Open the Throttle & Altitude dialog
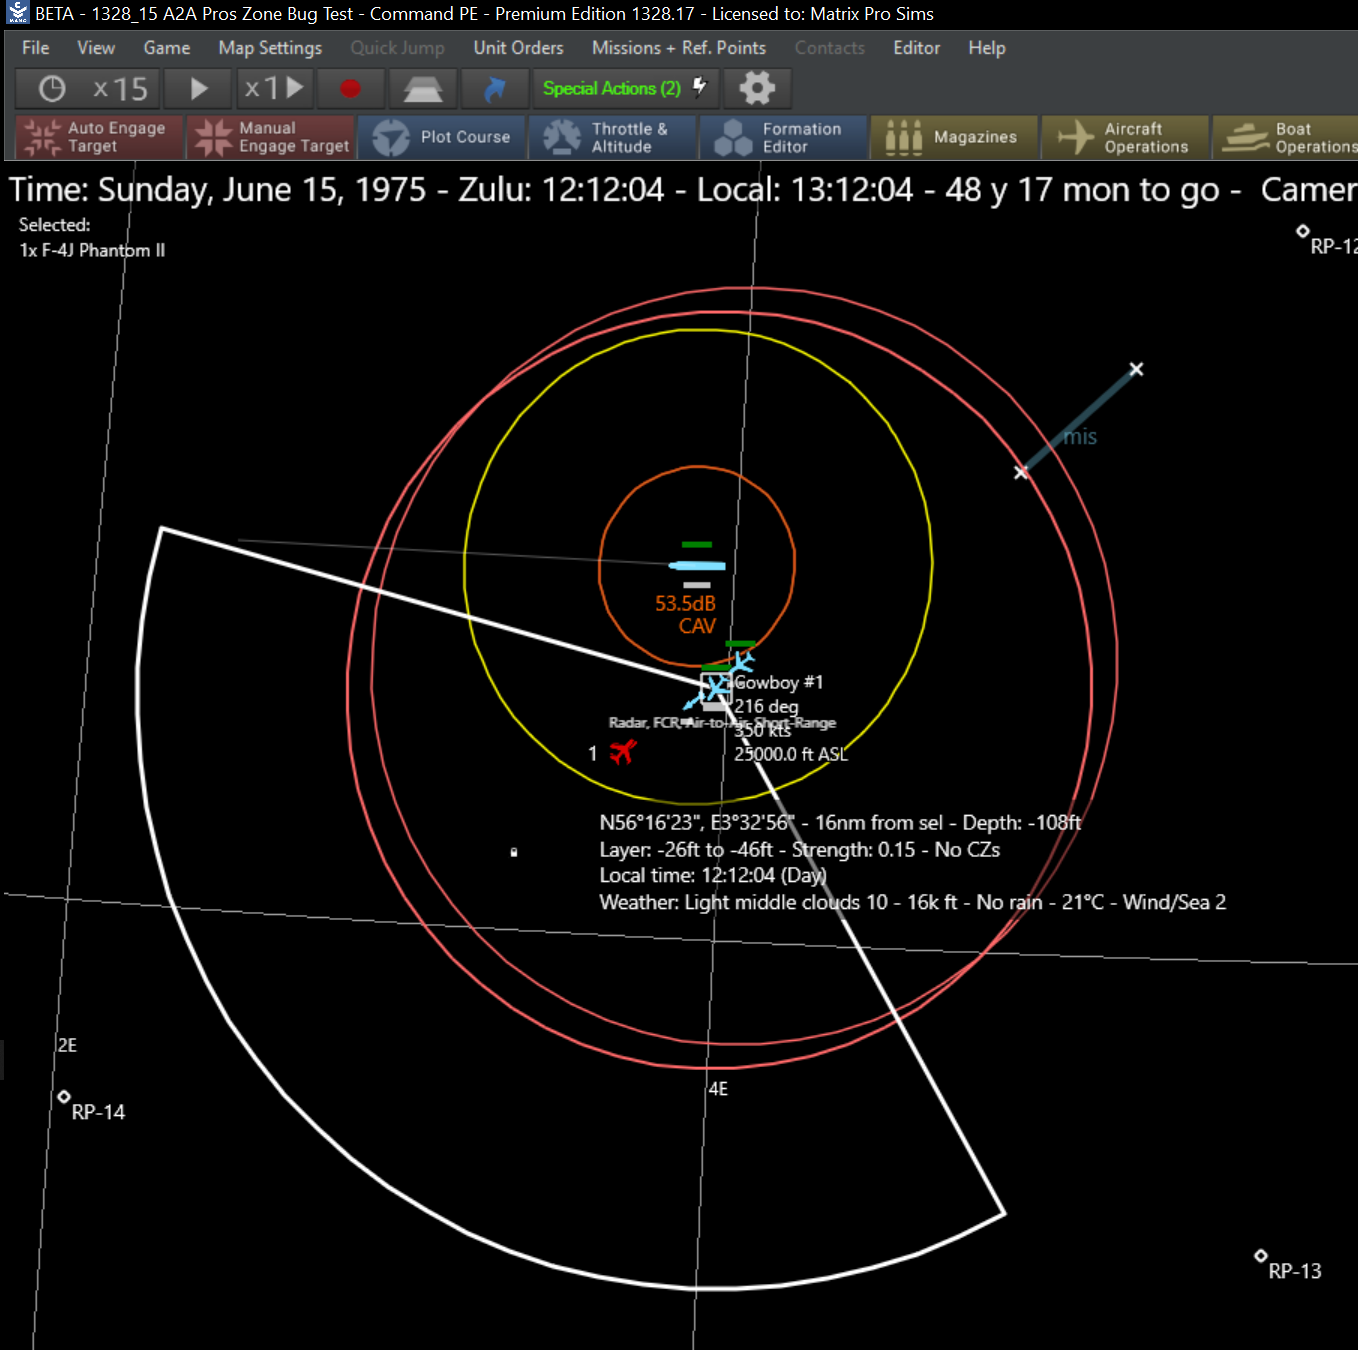1358x1350 pixels. pyautogui.click(x=613, y=137)
